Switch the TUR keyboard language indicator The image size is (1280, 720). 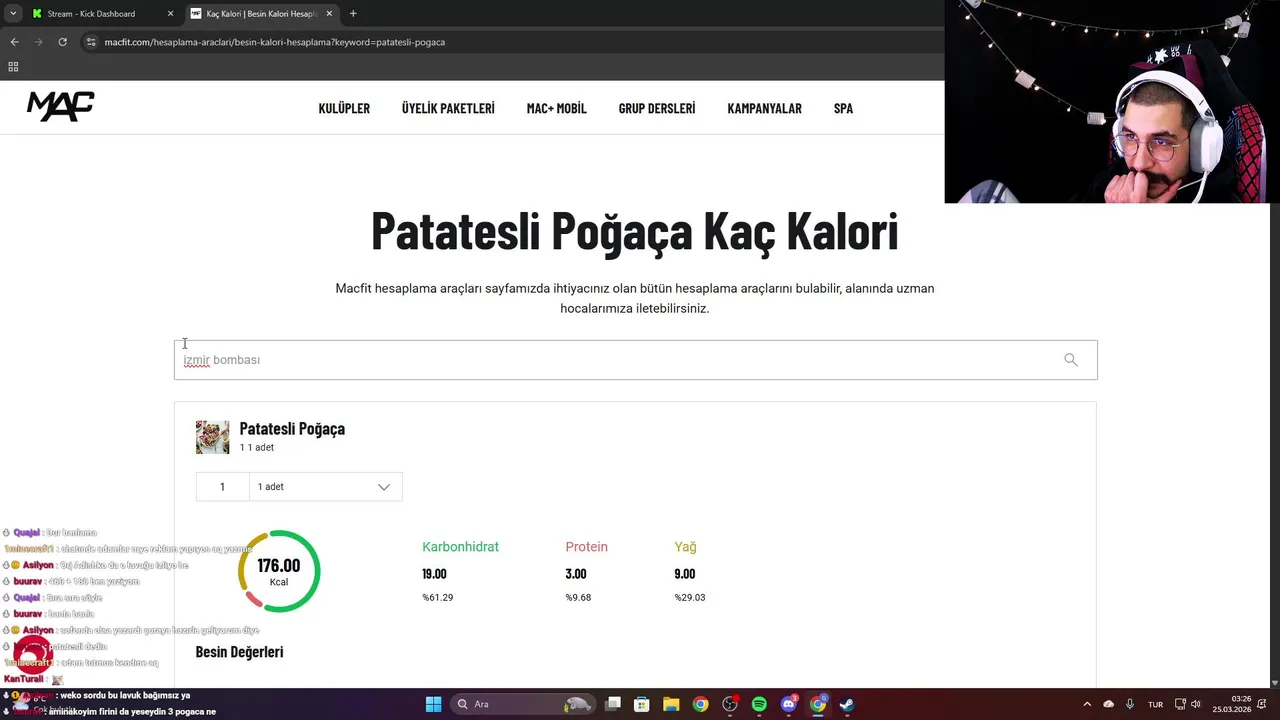point(1155,704)
